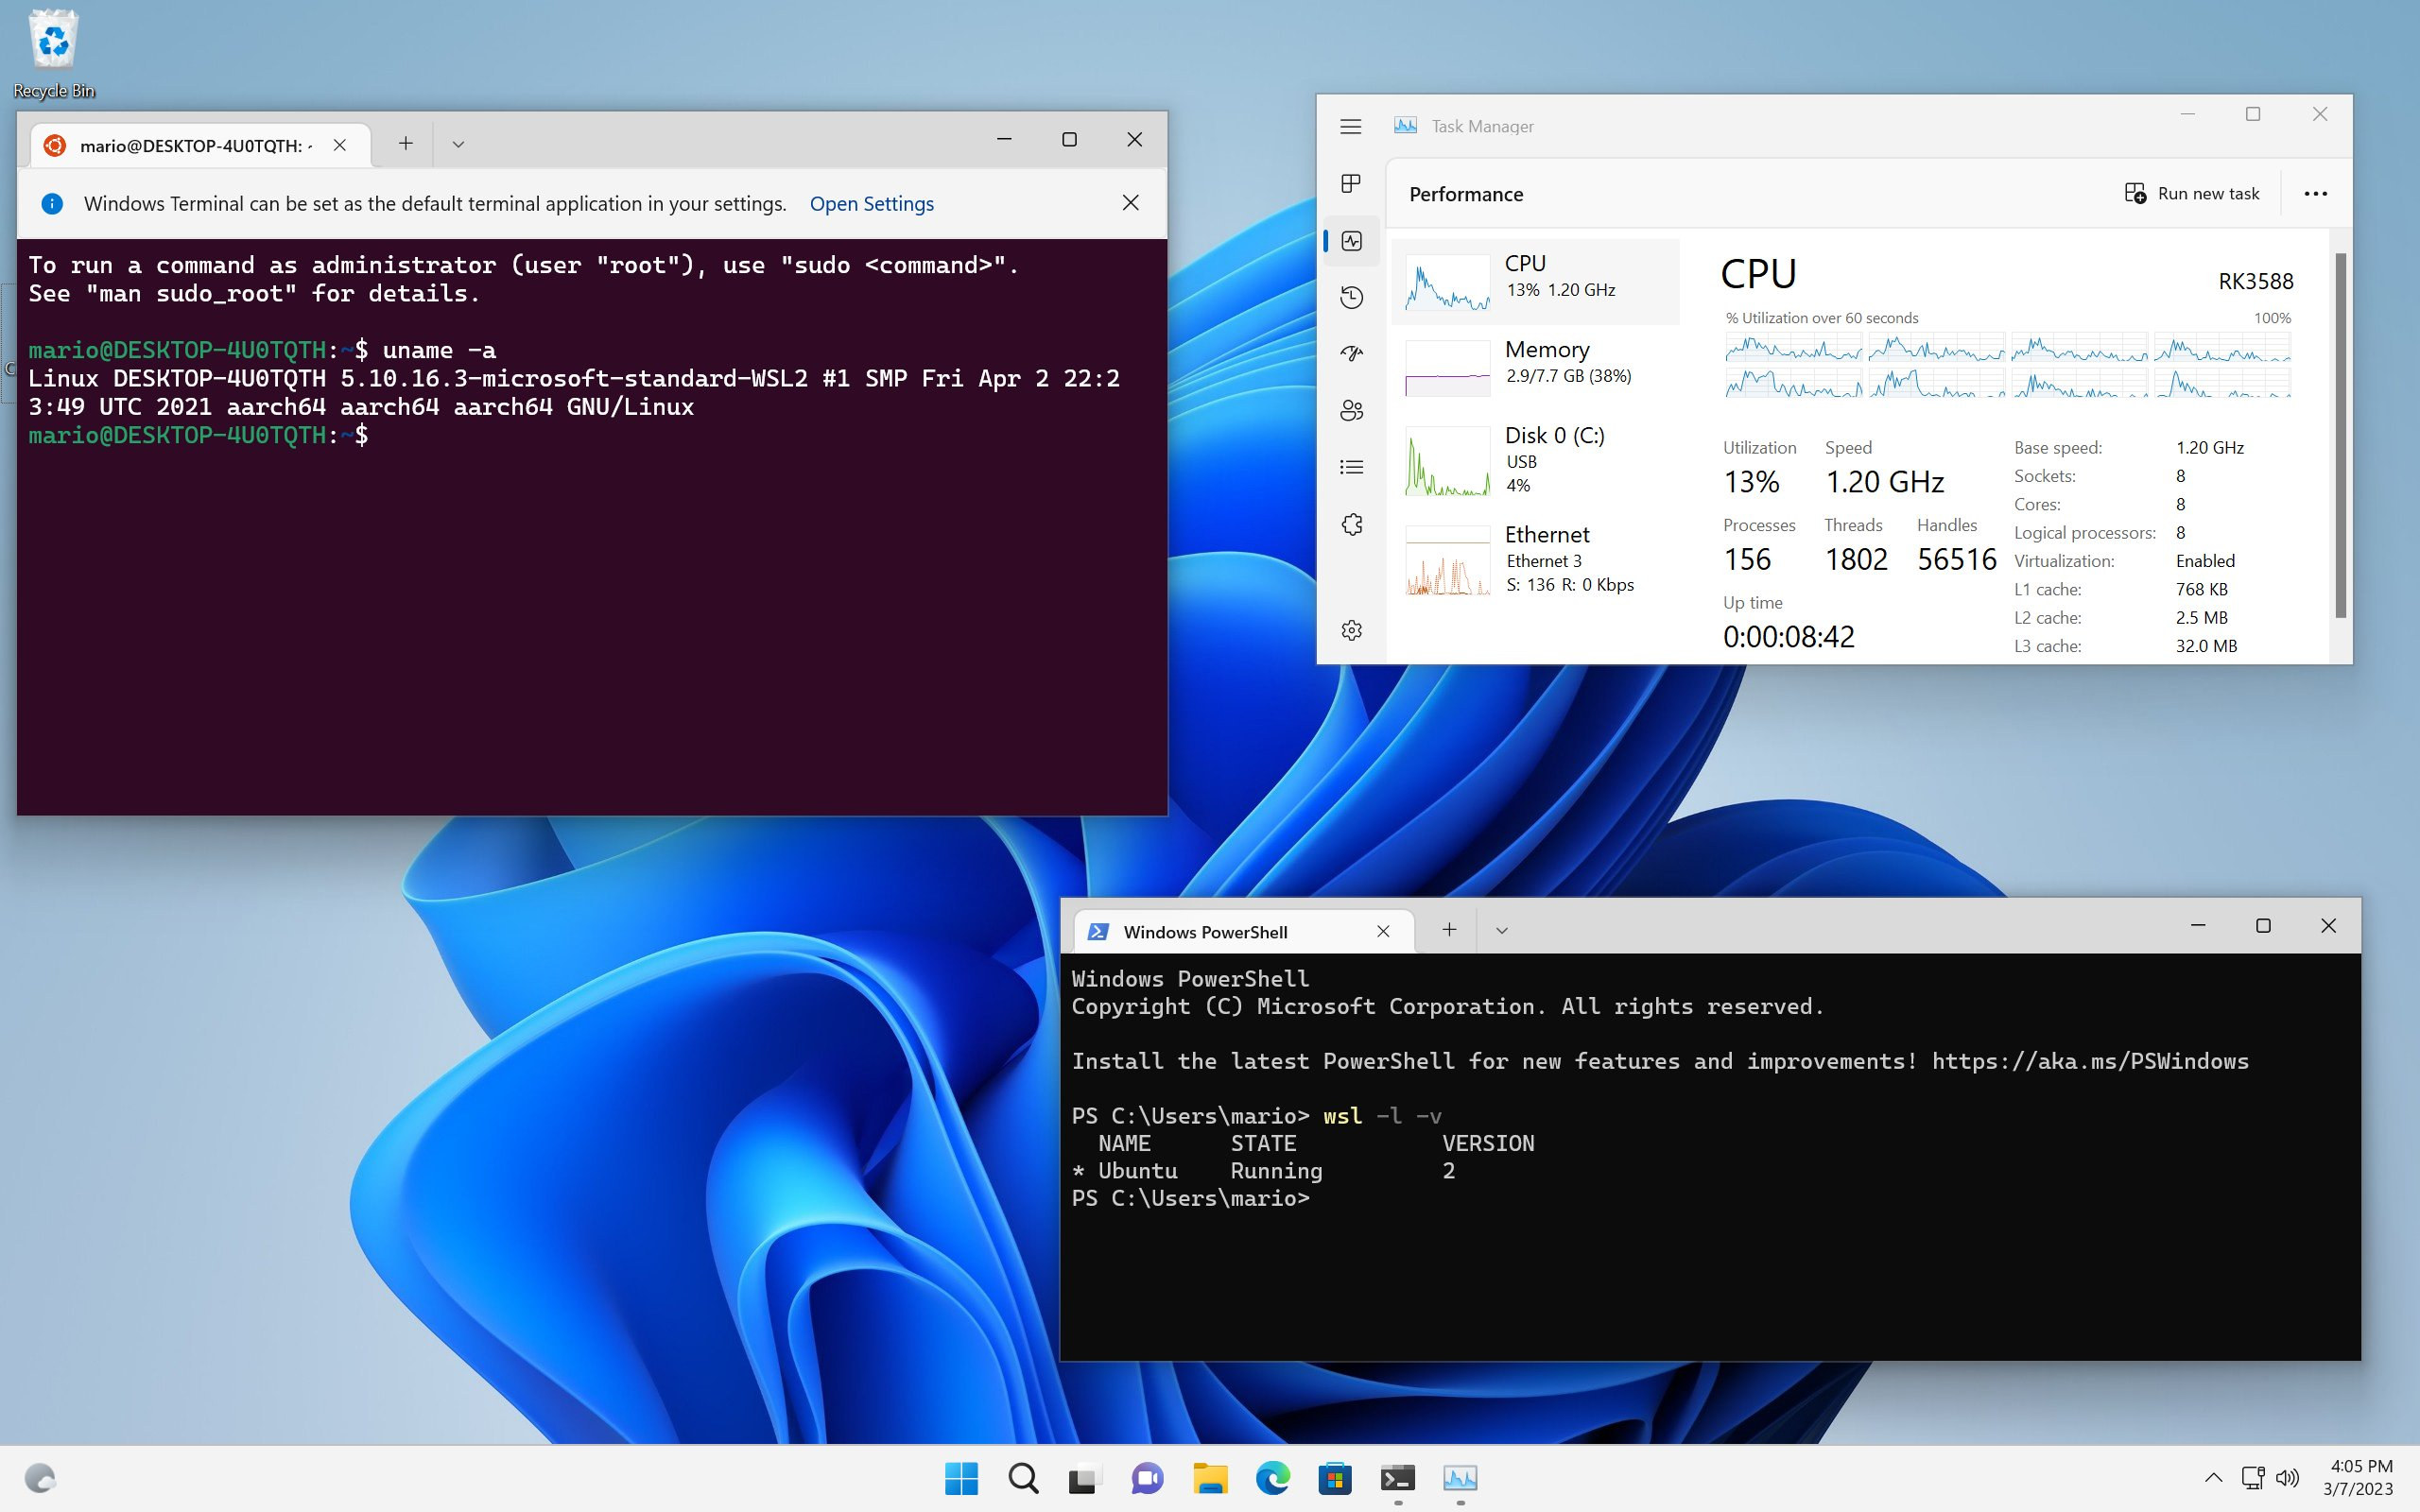Select Ethernet performance entry

coord(1535,560)
